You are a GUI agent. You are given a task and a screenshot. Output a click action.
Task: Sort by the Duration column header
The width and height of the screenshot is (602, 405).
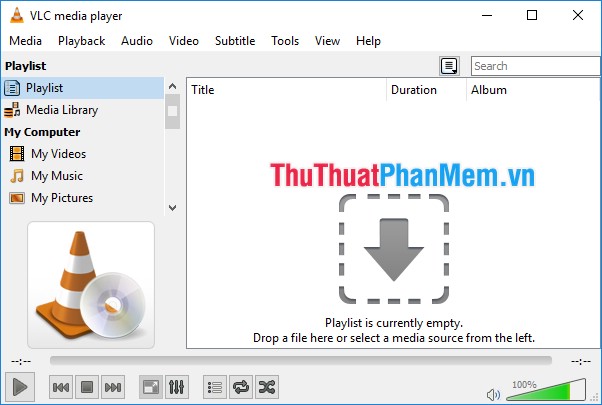click(x=426, y=90)
